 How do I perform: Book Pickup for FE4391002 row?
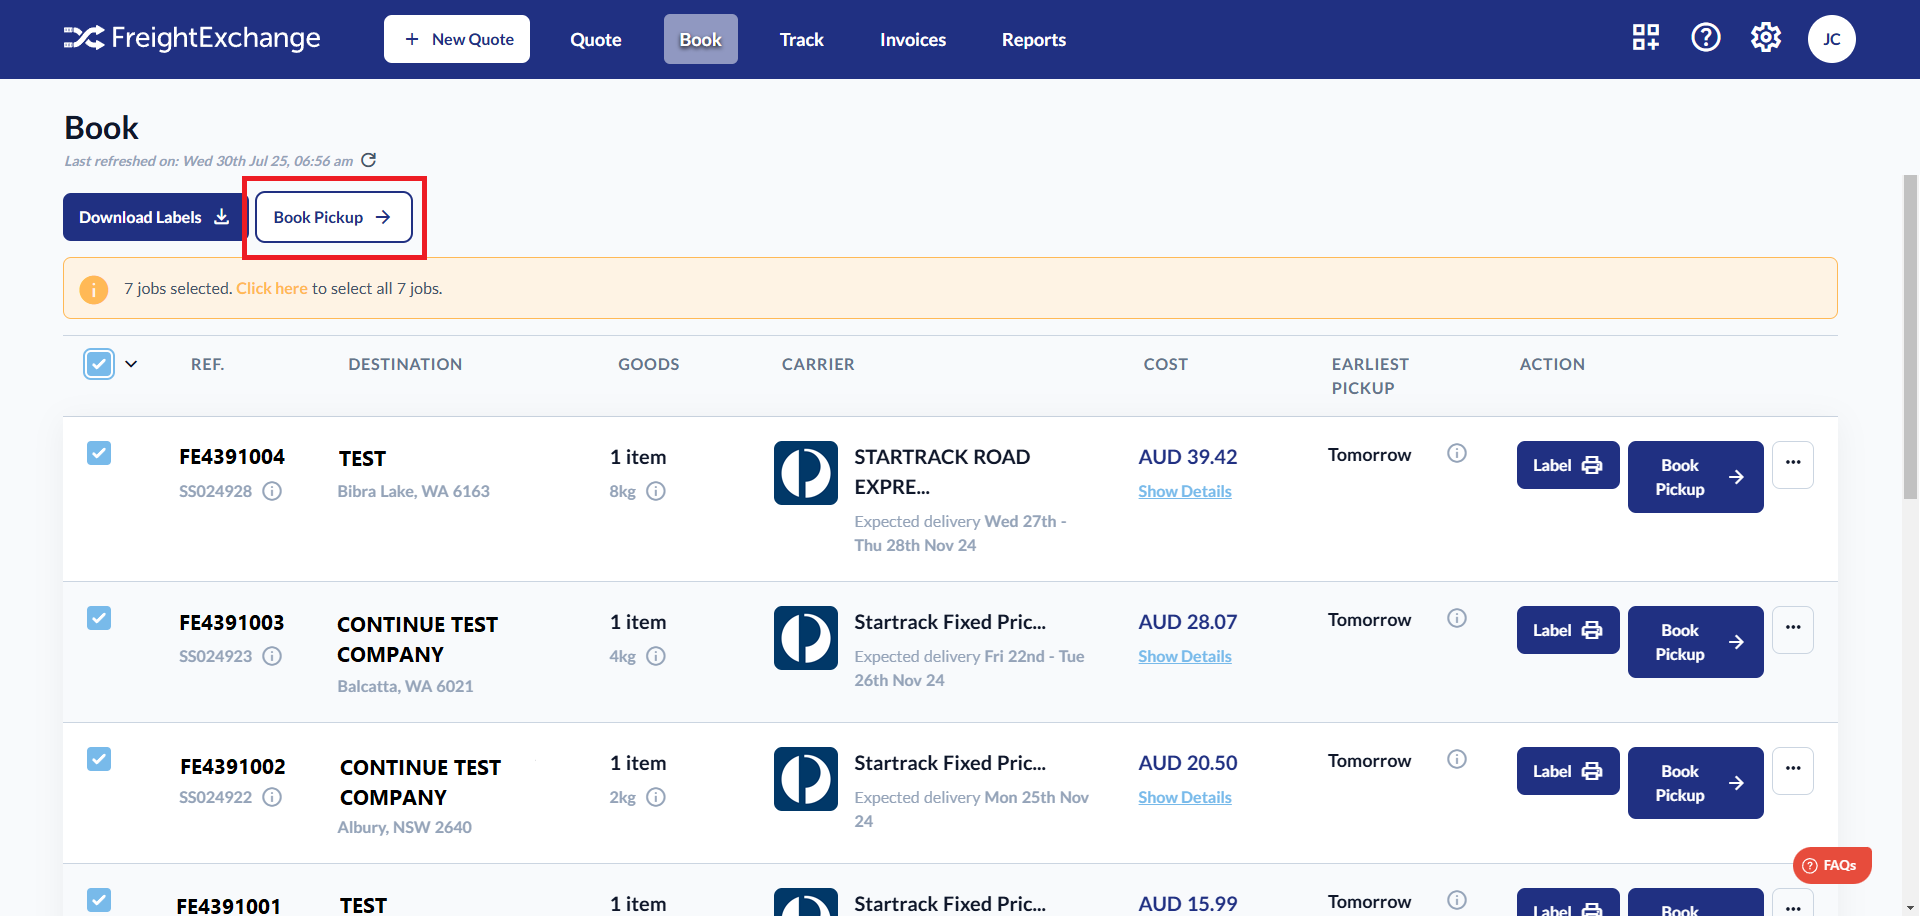(x=1696, y=783)
